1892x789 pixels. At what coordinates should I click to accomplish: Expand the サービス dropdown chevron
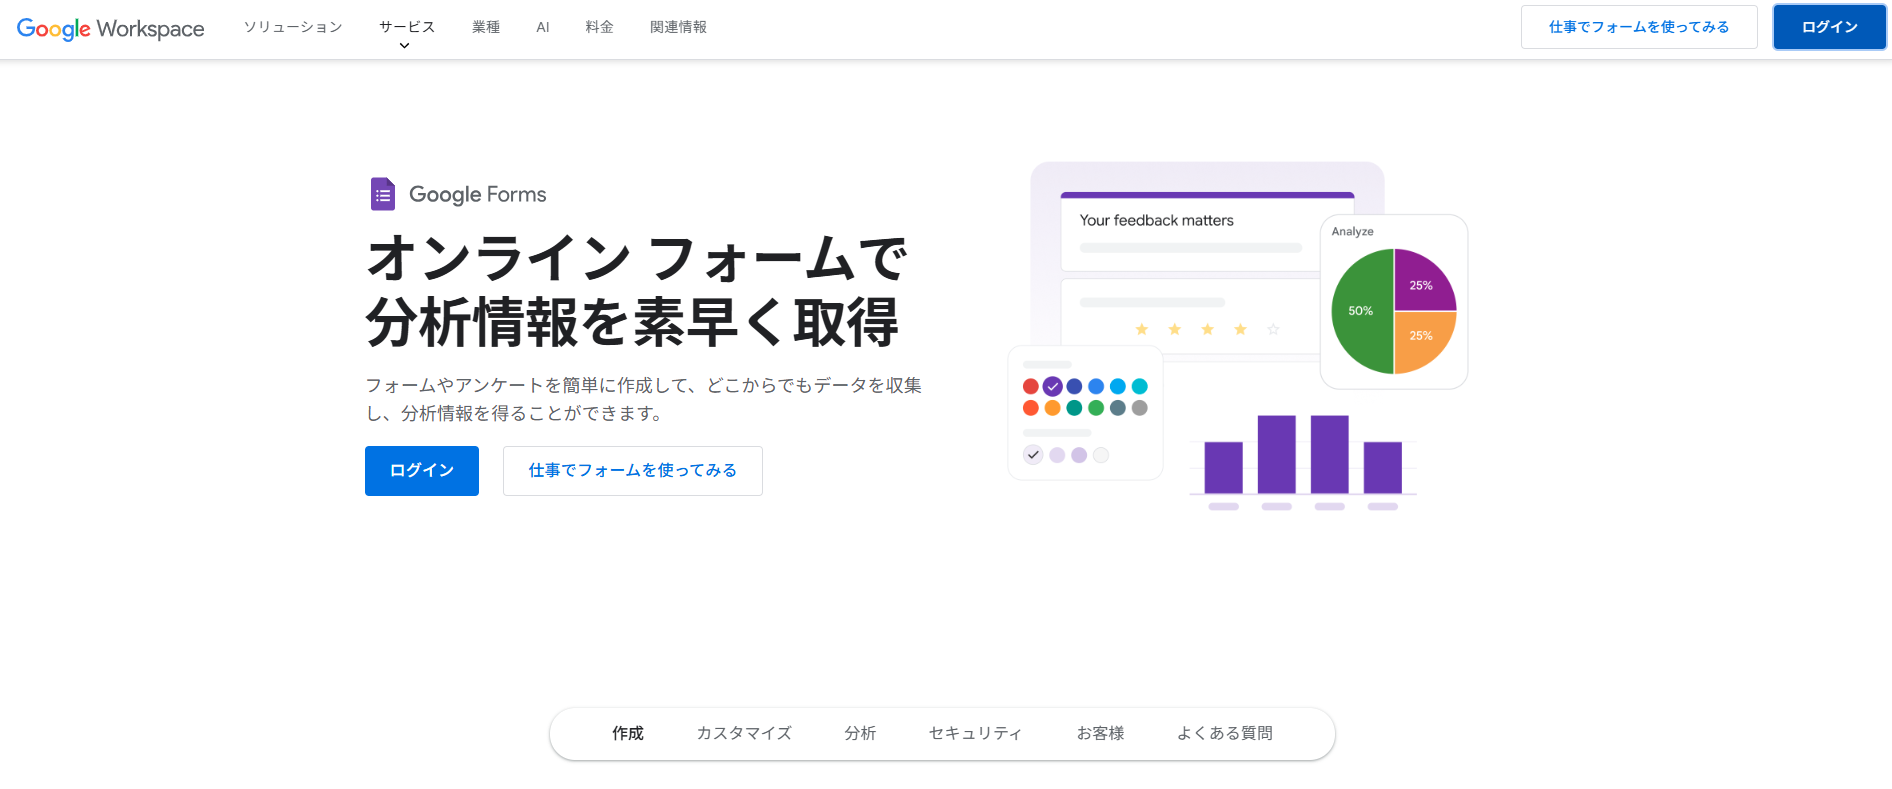[x=405, y=46]
